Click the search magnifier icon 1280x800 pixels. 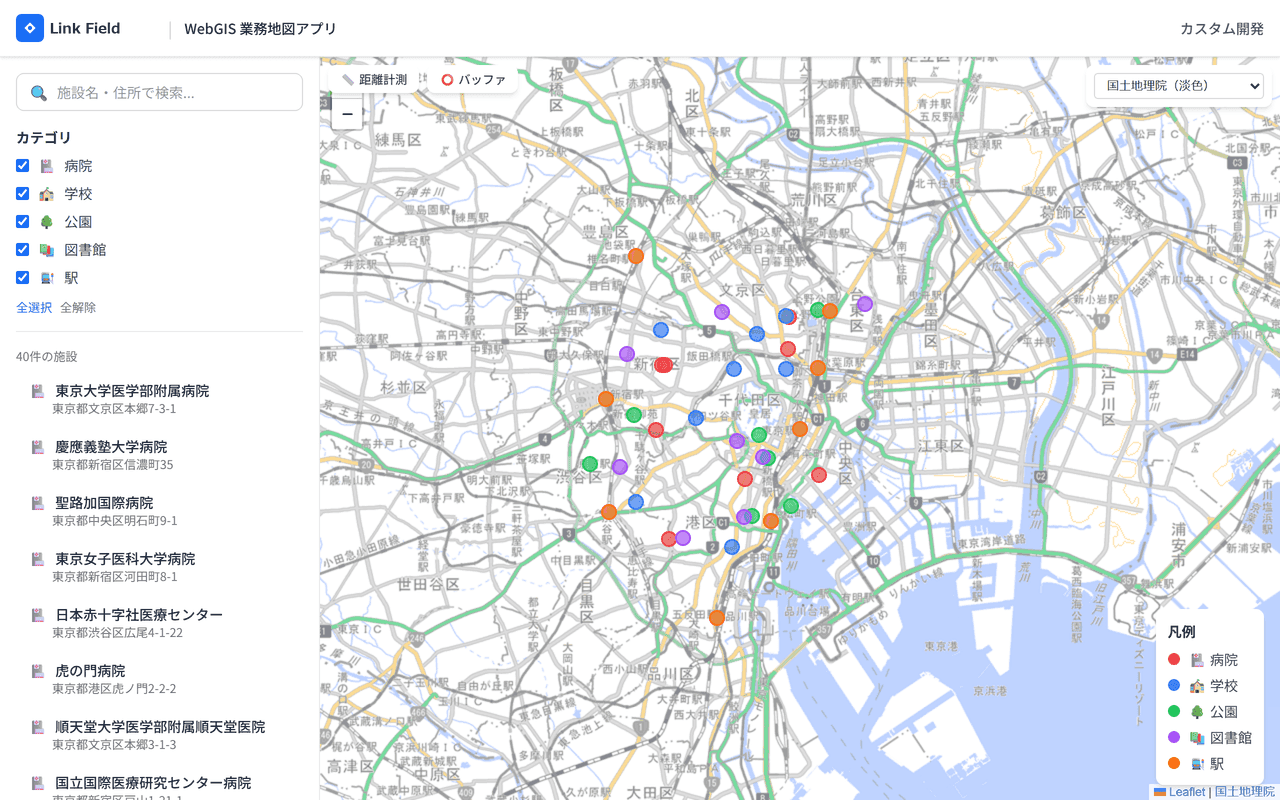39,93
